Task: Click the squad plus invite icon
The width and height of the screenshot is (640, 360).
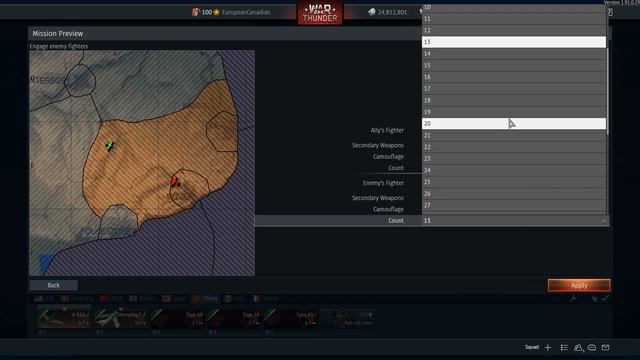Action: pos(548,347)
